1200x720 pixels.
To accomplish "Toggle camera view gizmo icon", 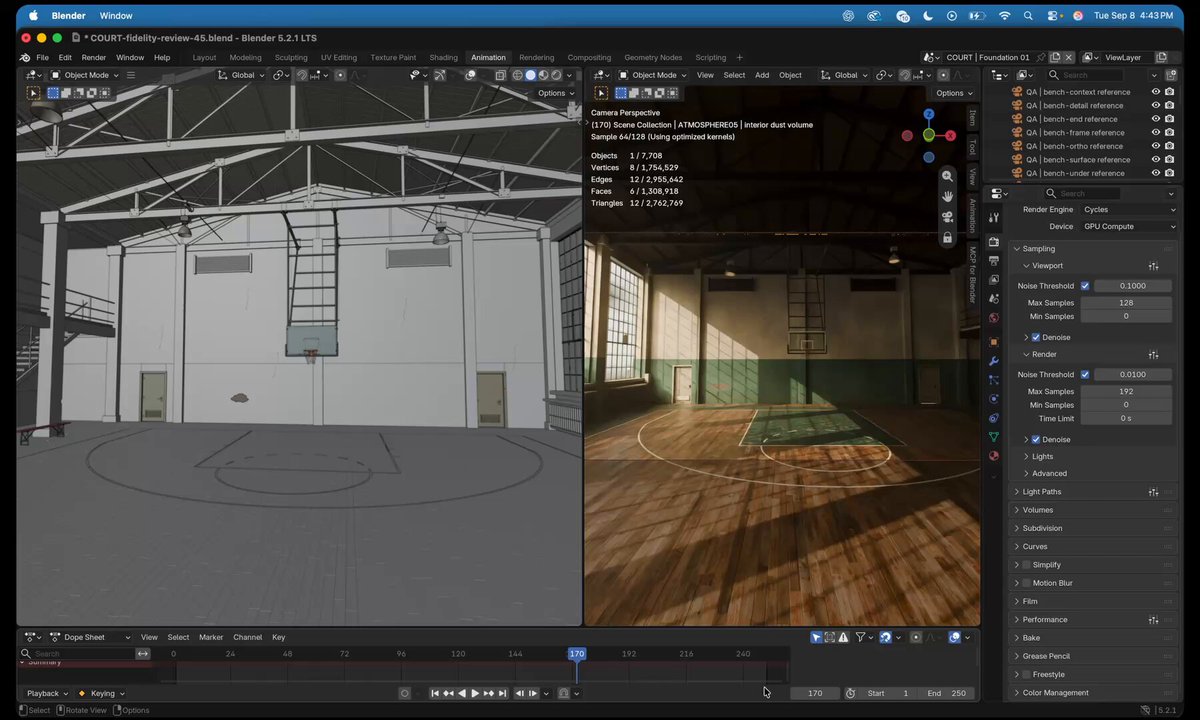I will pyautogui.click(x=947, y=217).
